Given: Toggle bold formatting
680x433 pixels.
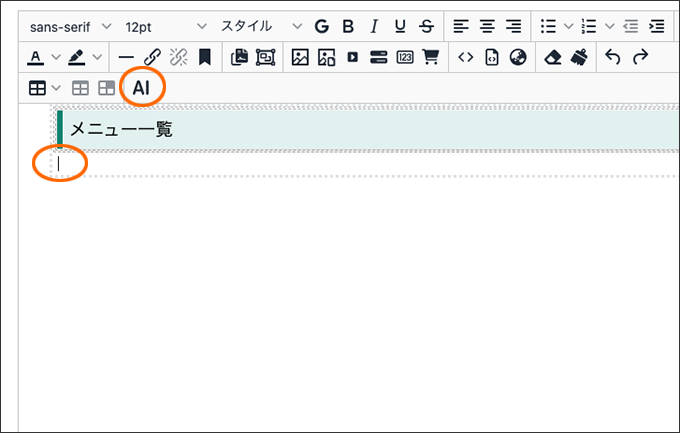Looking at the screenshot, I should click(x=348, y=27).
